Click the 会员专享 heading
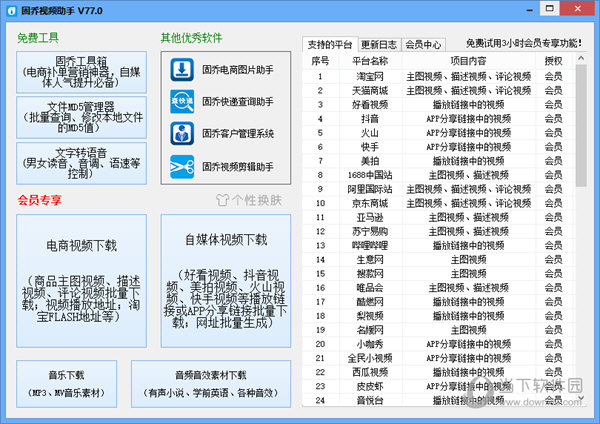 pyautogui.click(x=39, y=200)
